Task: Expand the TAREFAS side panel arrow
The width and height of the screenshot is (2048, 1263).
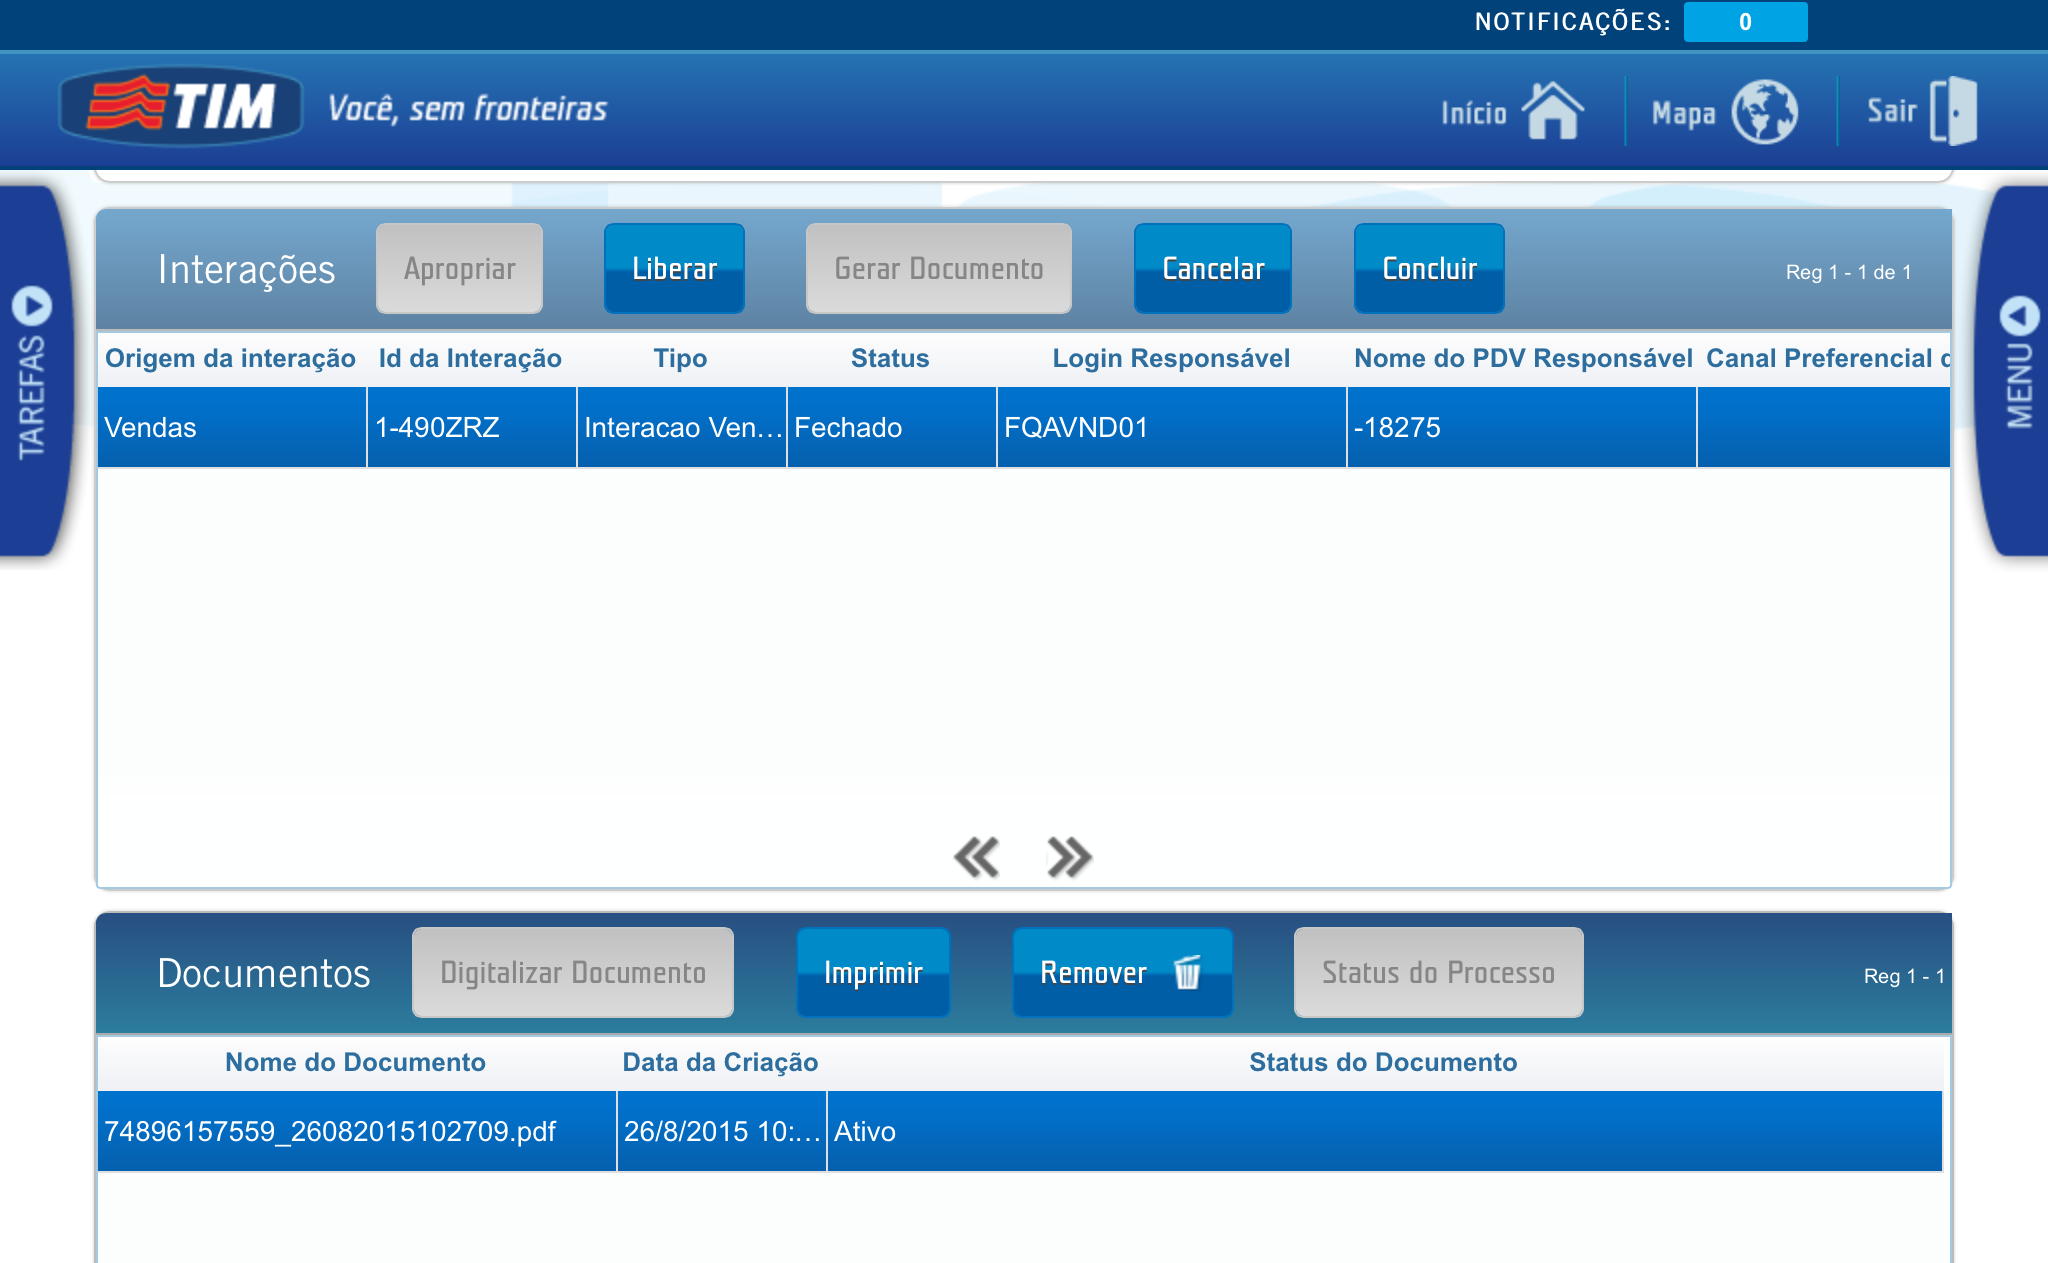Action: coord(32,306)
